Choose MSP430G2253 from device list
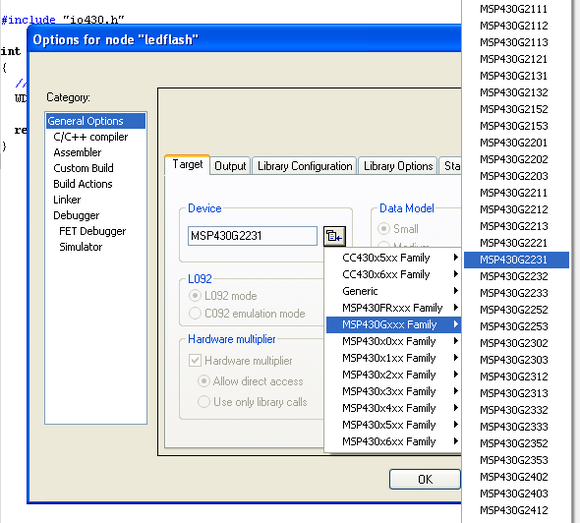580x523 pixels. click(x=516, y=326)
